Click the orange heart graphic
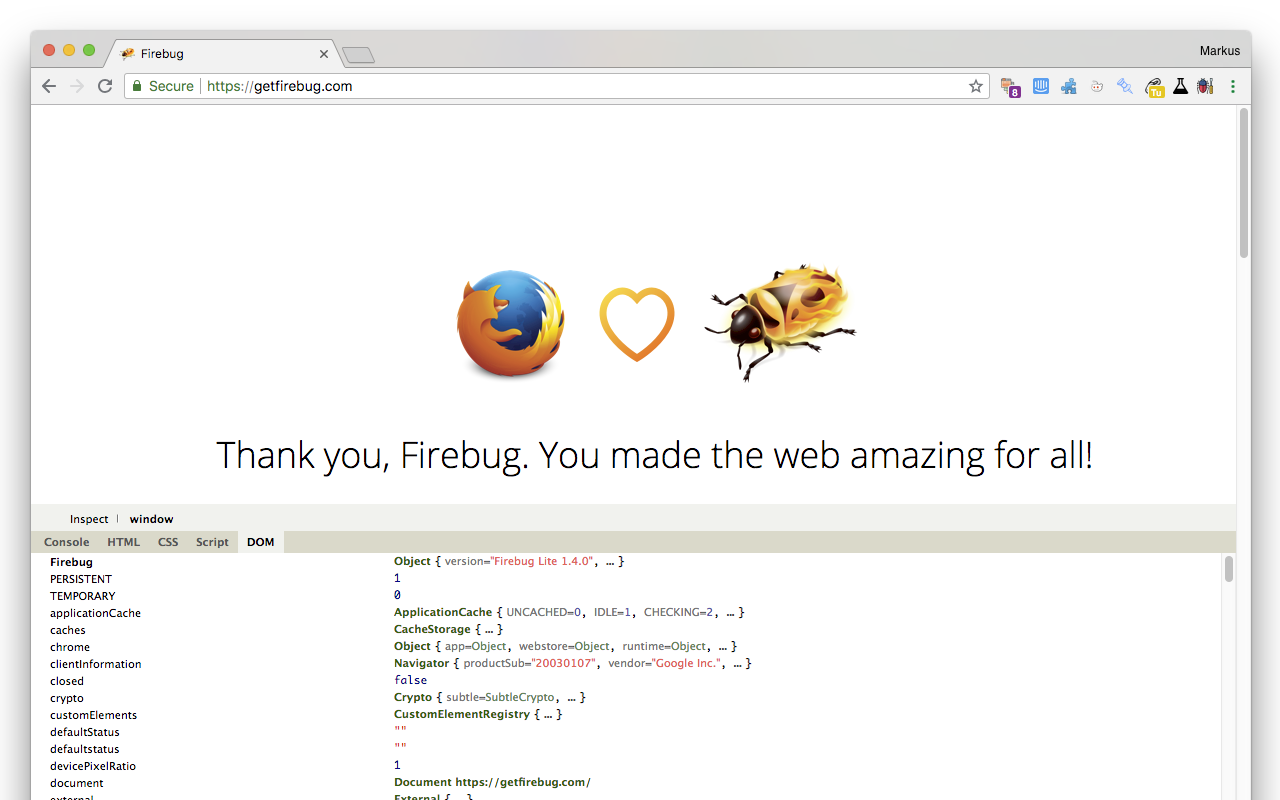Viewport: 1280px width, 800px height. click(x=637, y=324)
